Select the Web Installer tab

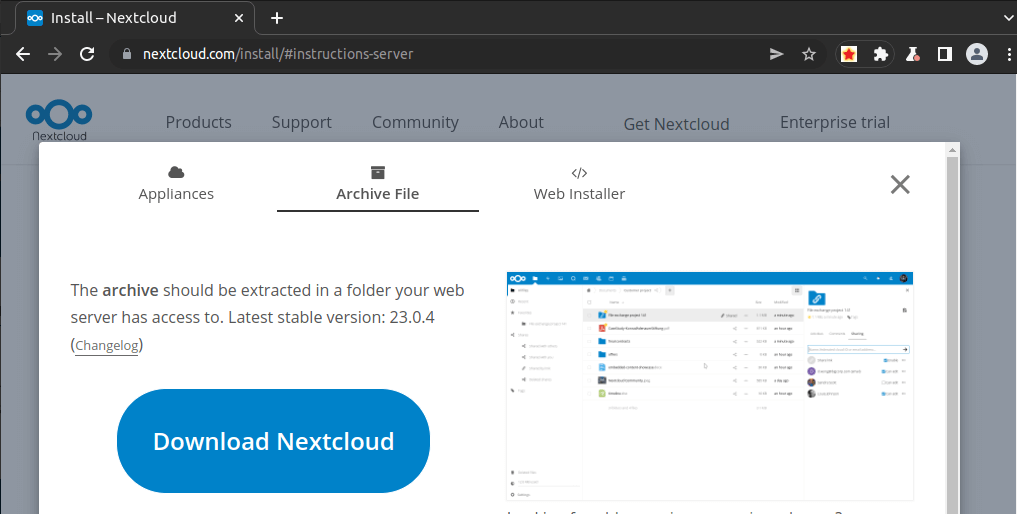click(x=579, y=184)
